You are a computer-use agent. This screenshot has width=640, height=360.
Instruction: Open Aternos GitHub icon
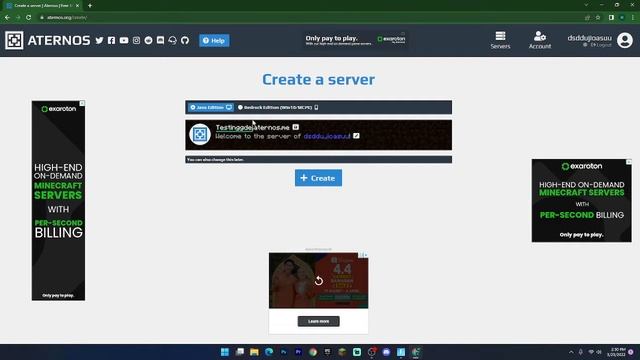[185, 40]
